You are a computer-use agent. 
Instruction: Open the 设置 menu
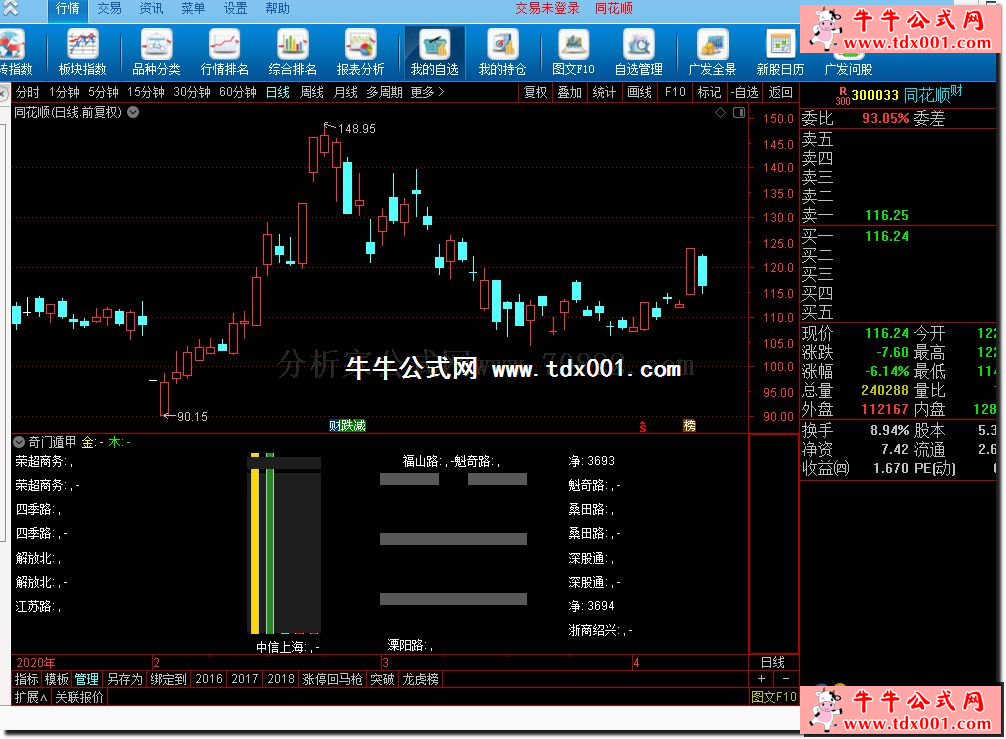pyautogui.click(x=235, y=8)
